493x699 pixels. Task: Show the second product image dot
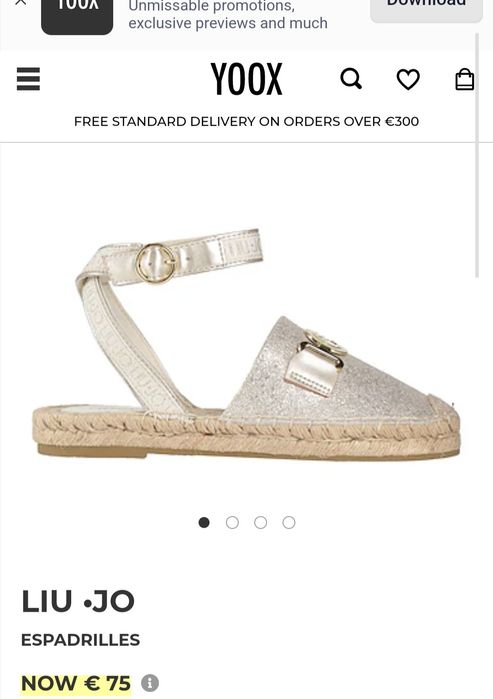coord(232,522)
